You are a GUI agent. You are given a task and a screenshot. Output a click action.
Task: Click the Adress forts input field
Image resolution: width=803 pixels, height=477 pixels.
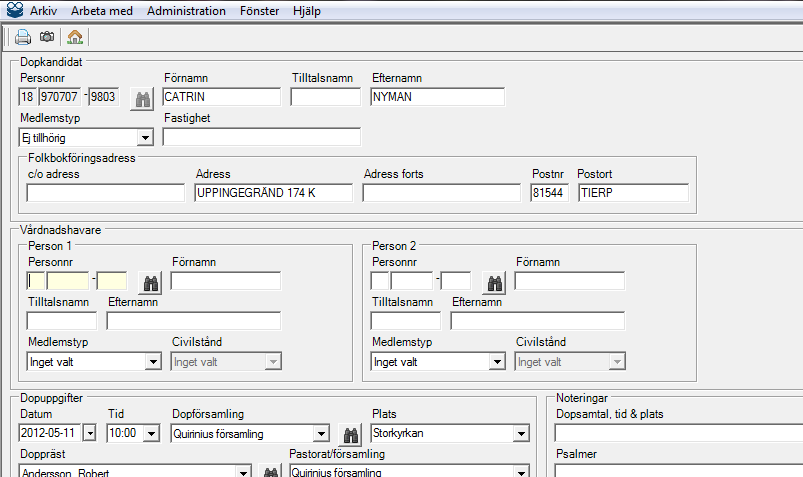point(441,193)
